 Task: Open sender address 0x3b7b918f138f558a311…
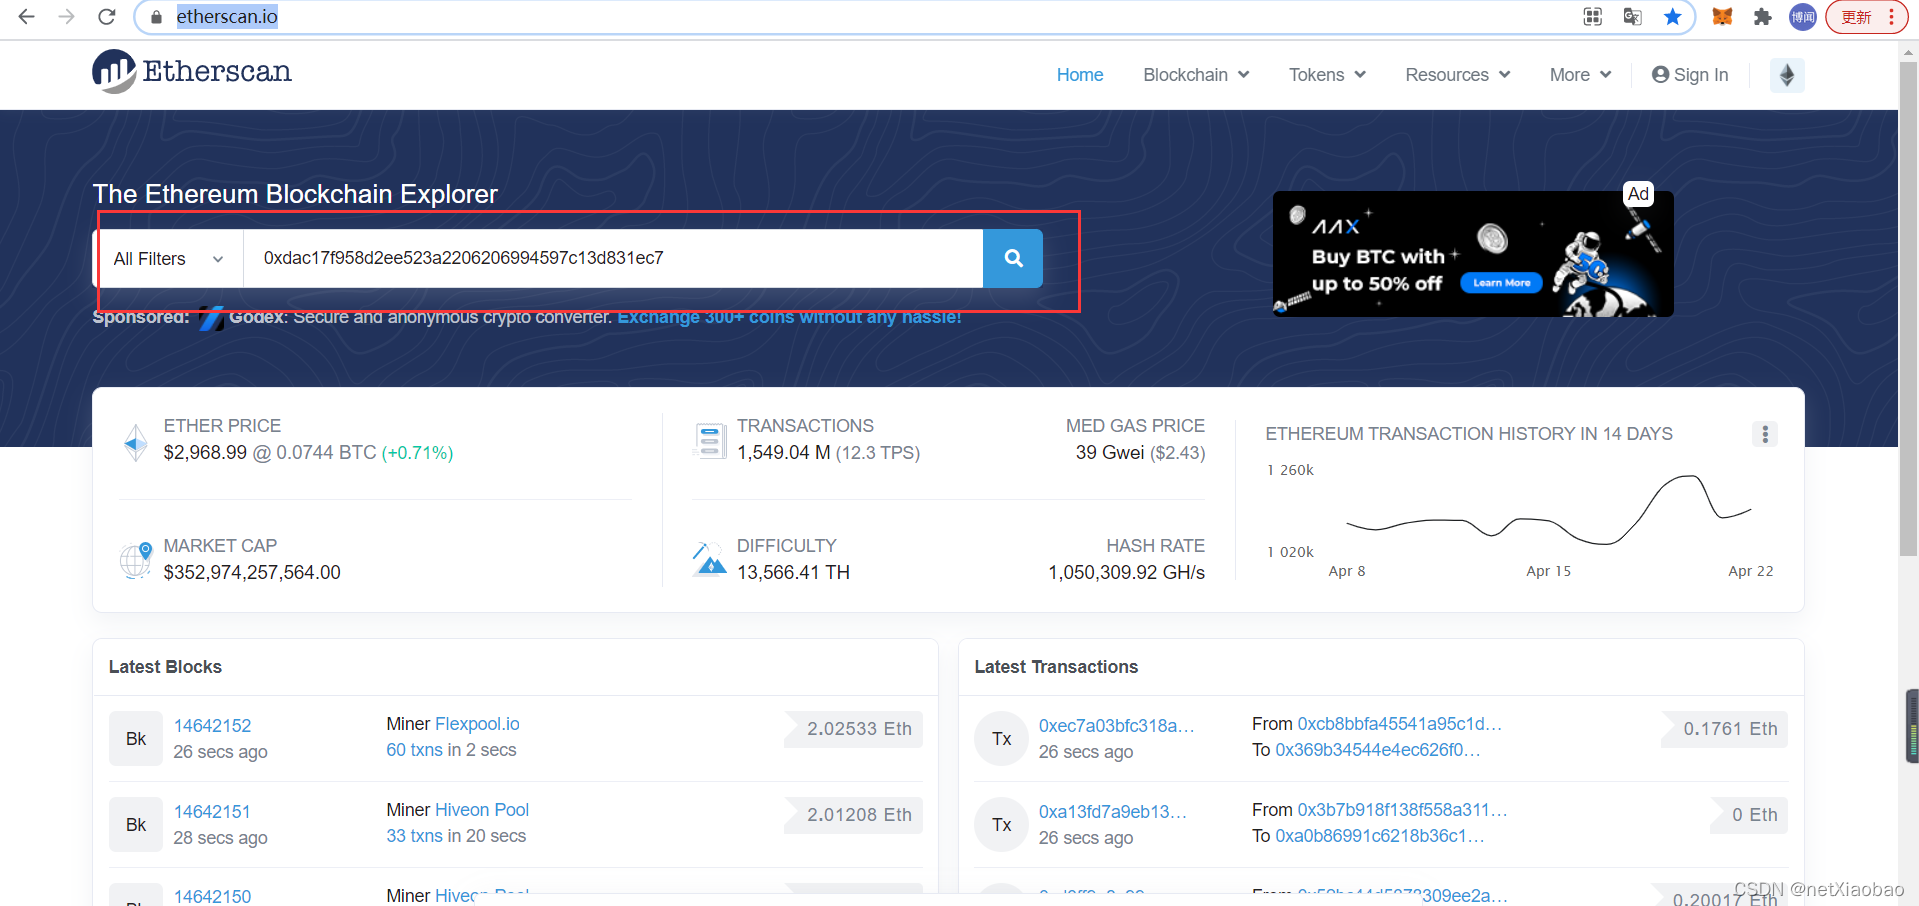[x=1402, y=810]
